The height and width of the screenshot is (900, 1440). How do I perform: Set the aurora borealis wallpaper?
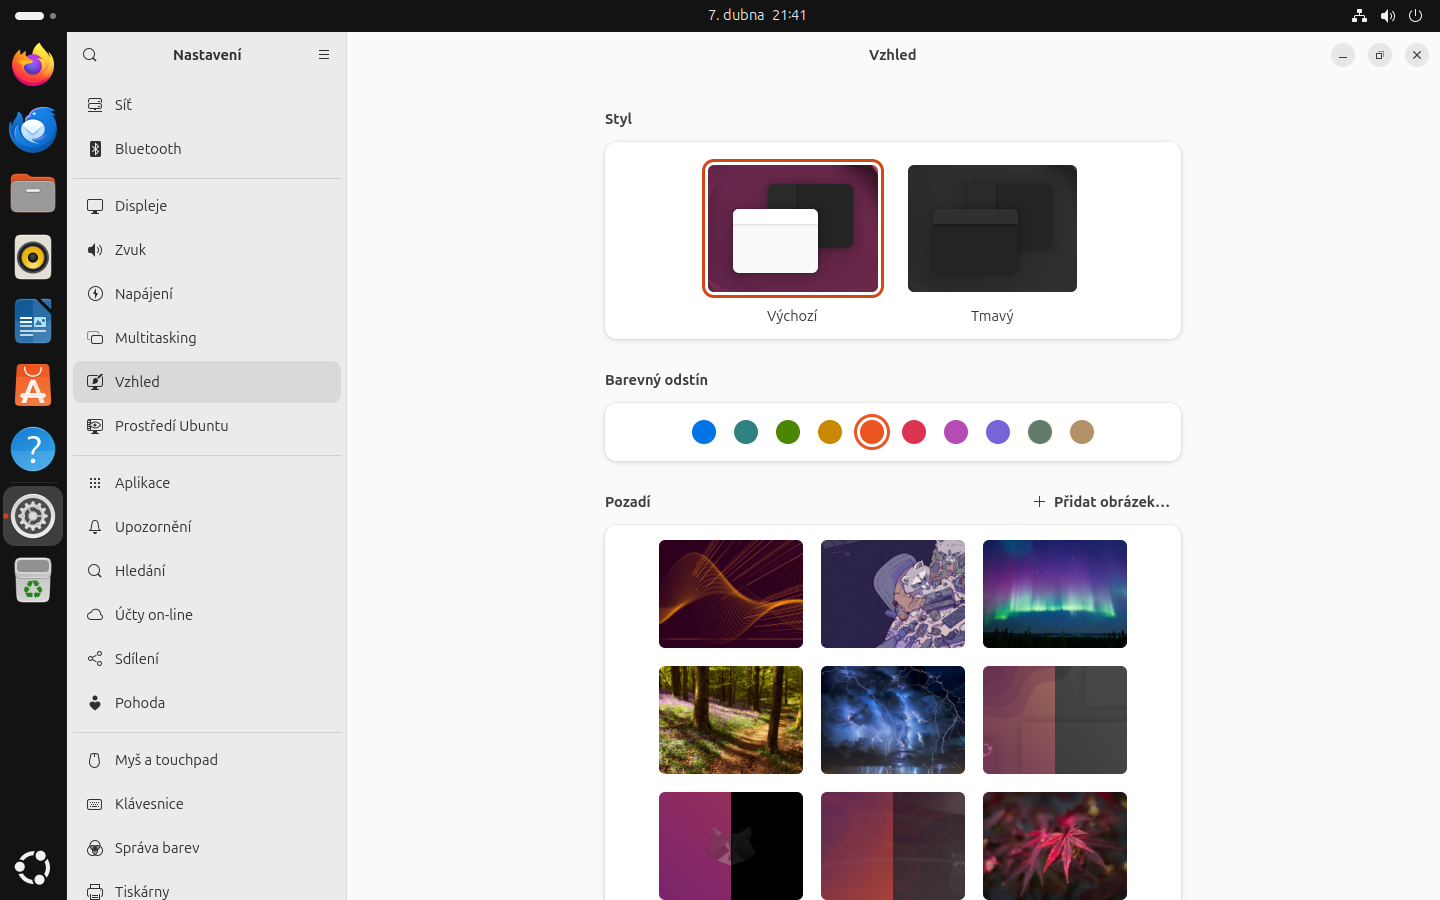(1054, 594)
